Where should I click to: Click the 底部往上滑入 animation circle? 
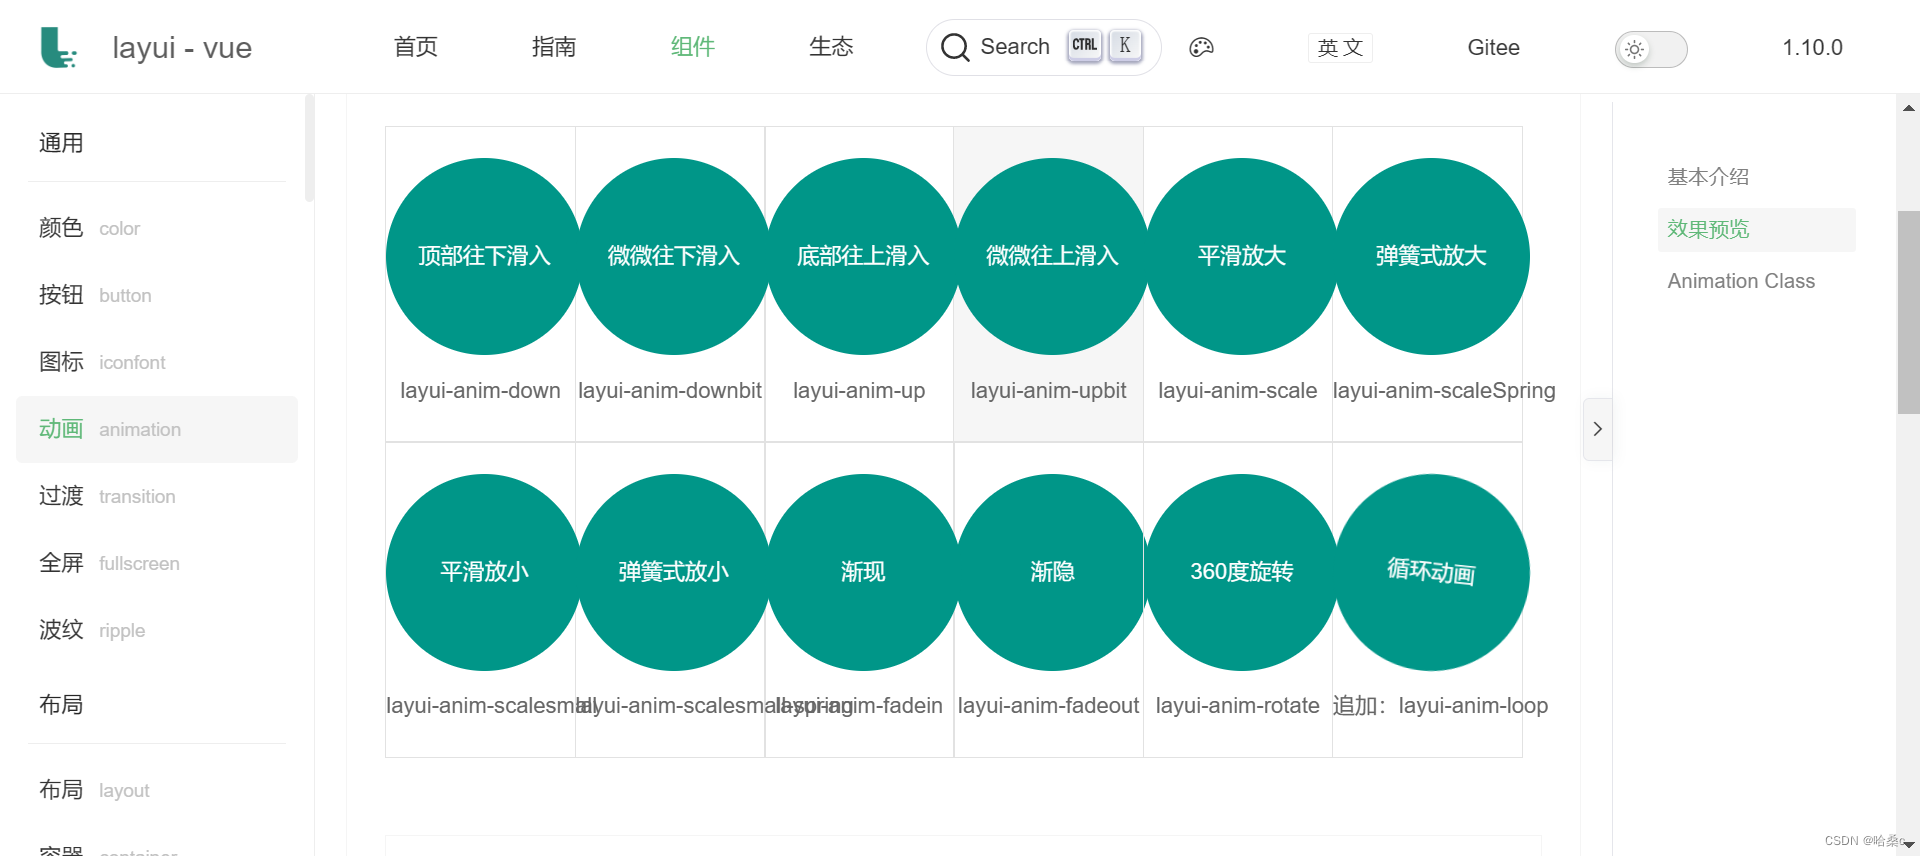click(x=863, y=256)
